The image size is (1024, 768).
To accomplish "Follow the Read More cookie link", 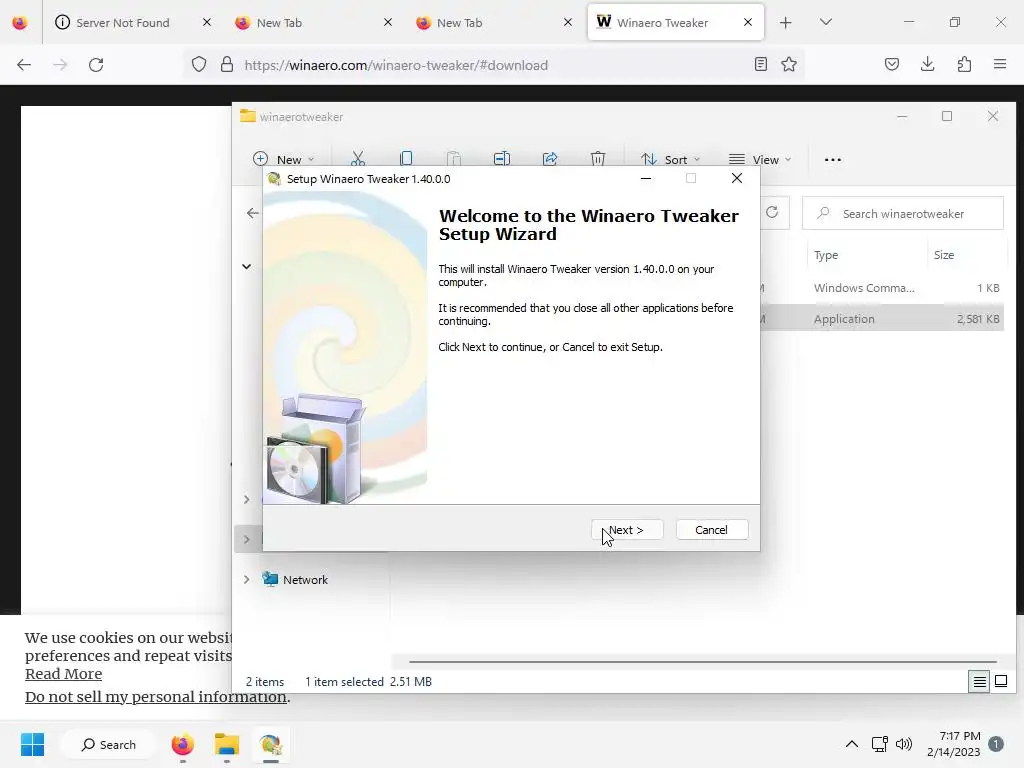I will coord(63,674).
